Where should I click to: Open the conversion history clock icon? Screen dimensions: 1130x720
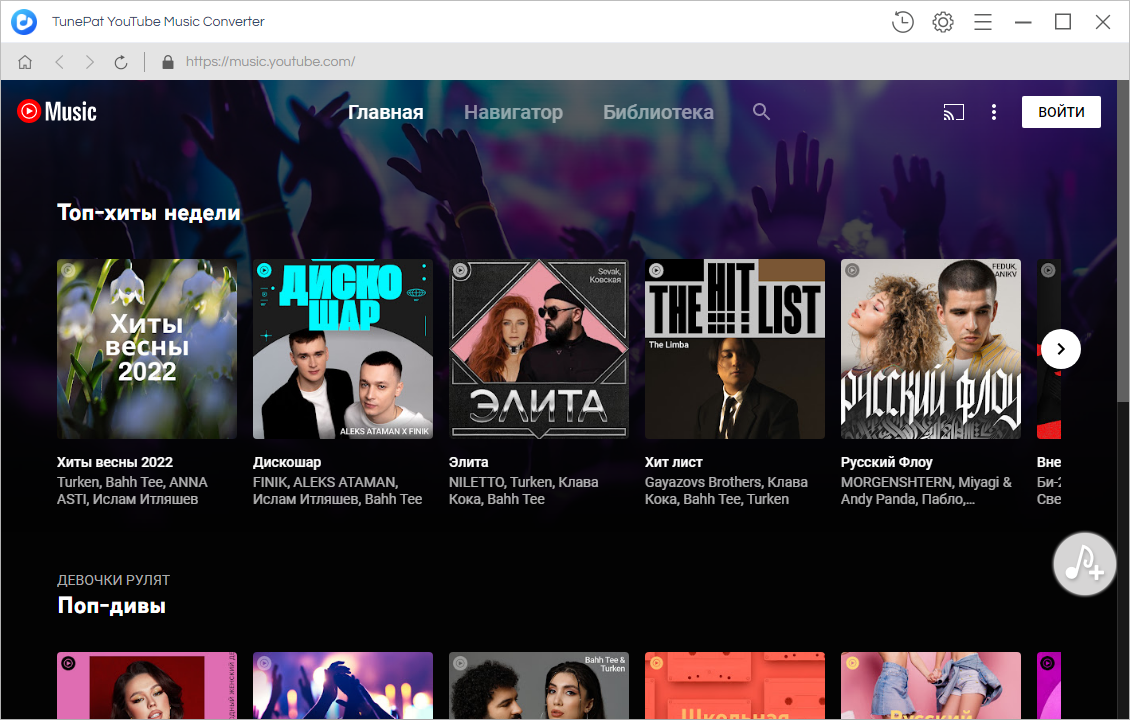(x=902, y=22)
